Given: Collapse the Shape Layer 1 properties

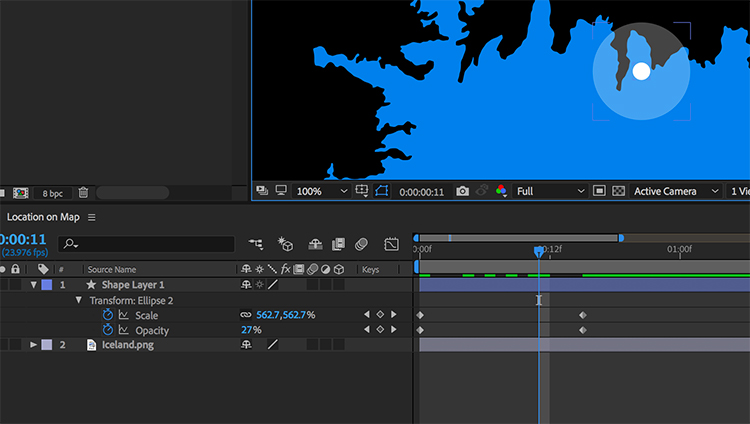Looking at the screenshot, I should pyautogui.click(x=33, y=285).
